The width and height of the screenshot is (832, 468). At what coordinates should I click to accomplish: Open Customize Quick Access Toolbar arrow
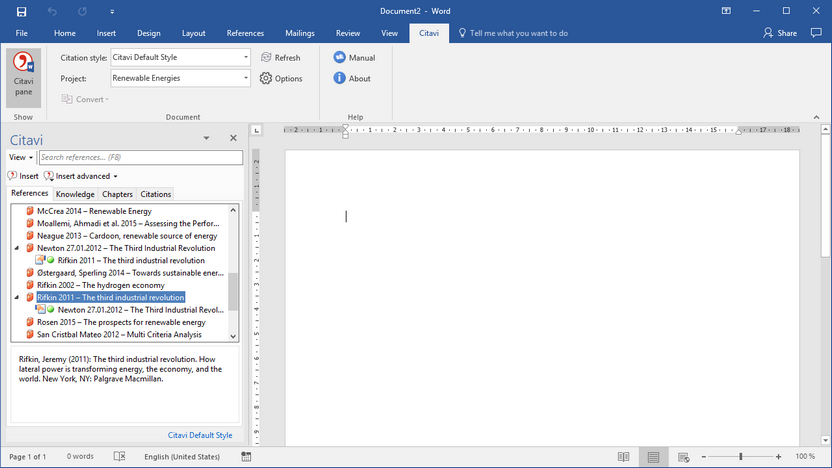[112, 11]
